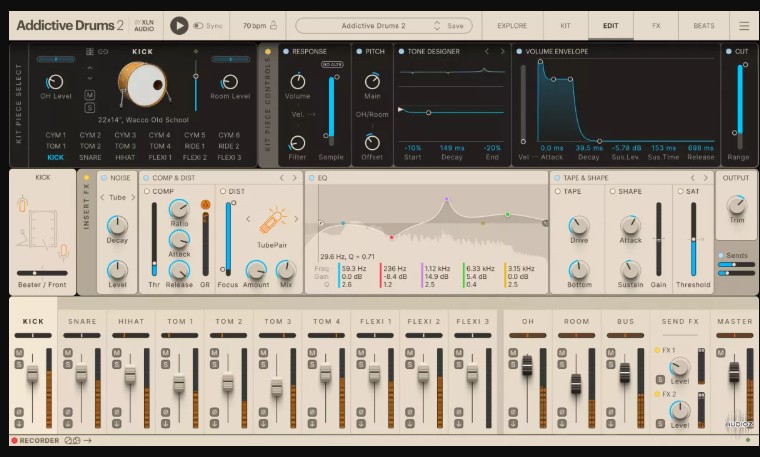
Task: Open the Addictive Drums 2 preset selector
Action: pyautogui.click(x=373, y=26)
